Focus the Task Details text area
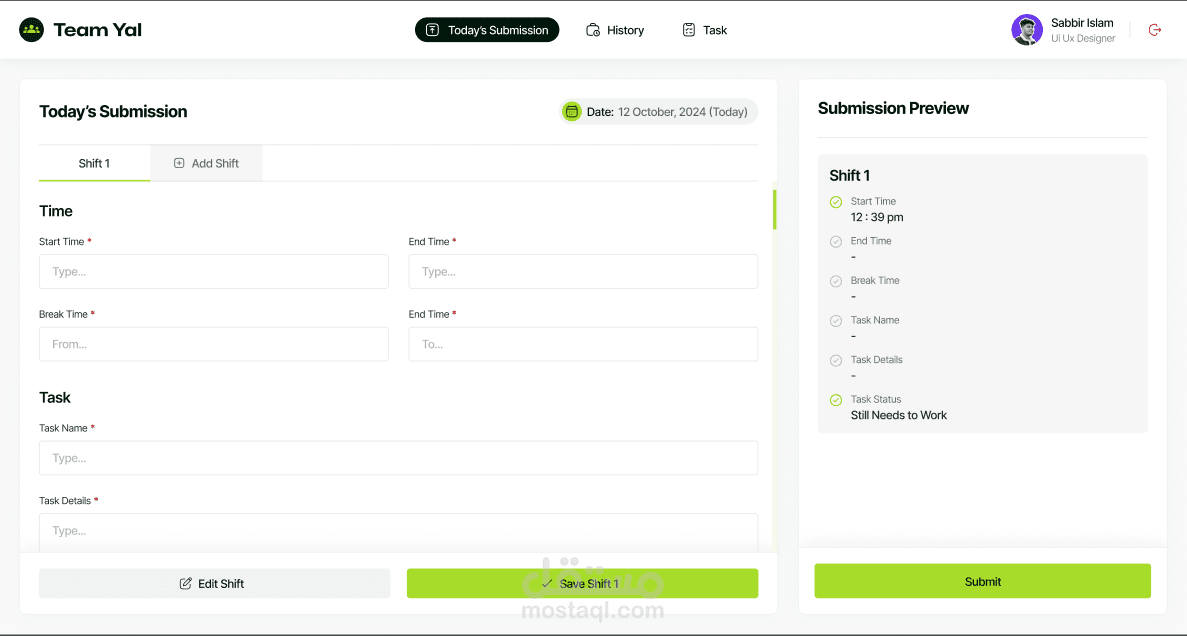This screenshot has height=636, width=1187. click(398, 533)
